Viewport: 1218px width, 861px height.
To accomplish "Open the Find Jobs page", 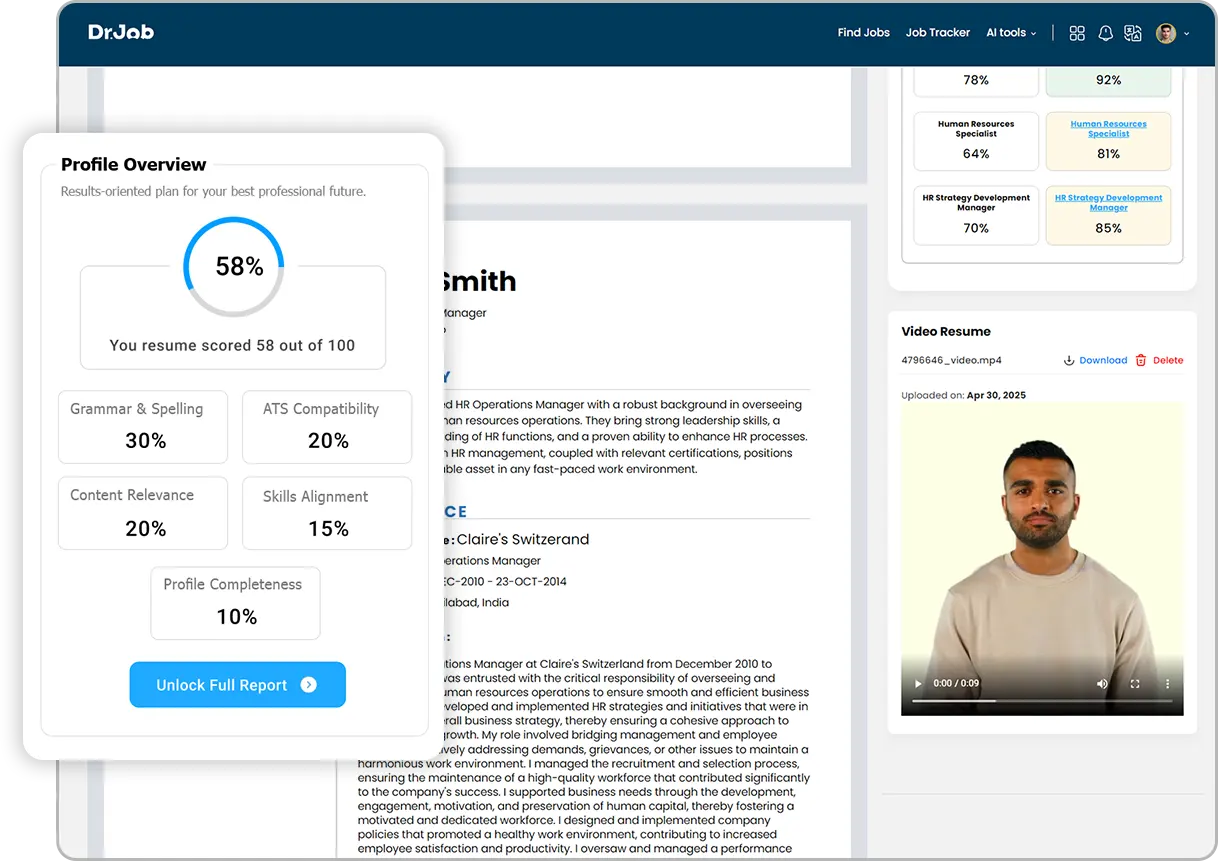I will (x=863, y=33).
